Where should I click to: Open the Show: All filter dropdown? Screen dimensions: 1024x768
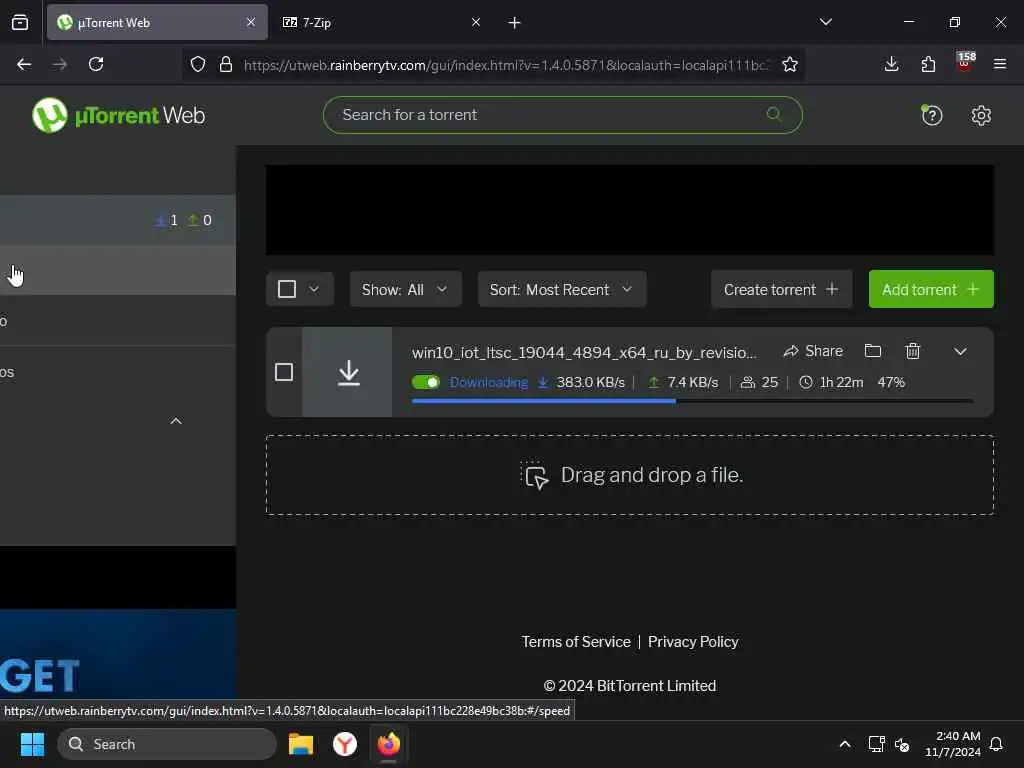(x=406, y=289)
